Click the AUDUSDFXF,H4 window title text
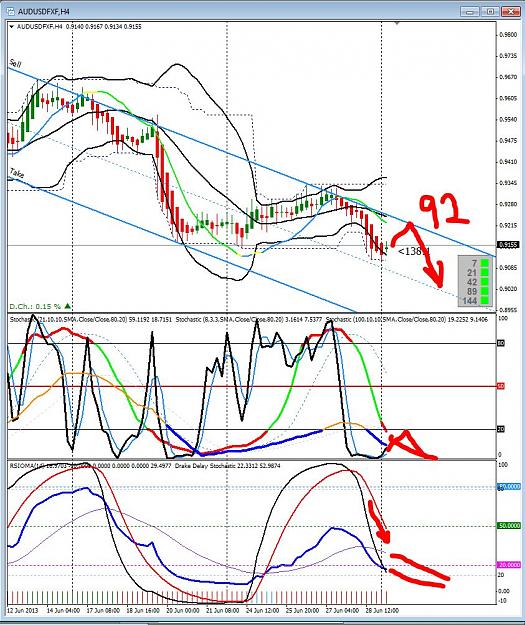 pyautogui.click(x=44, y=12)
